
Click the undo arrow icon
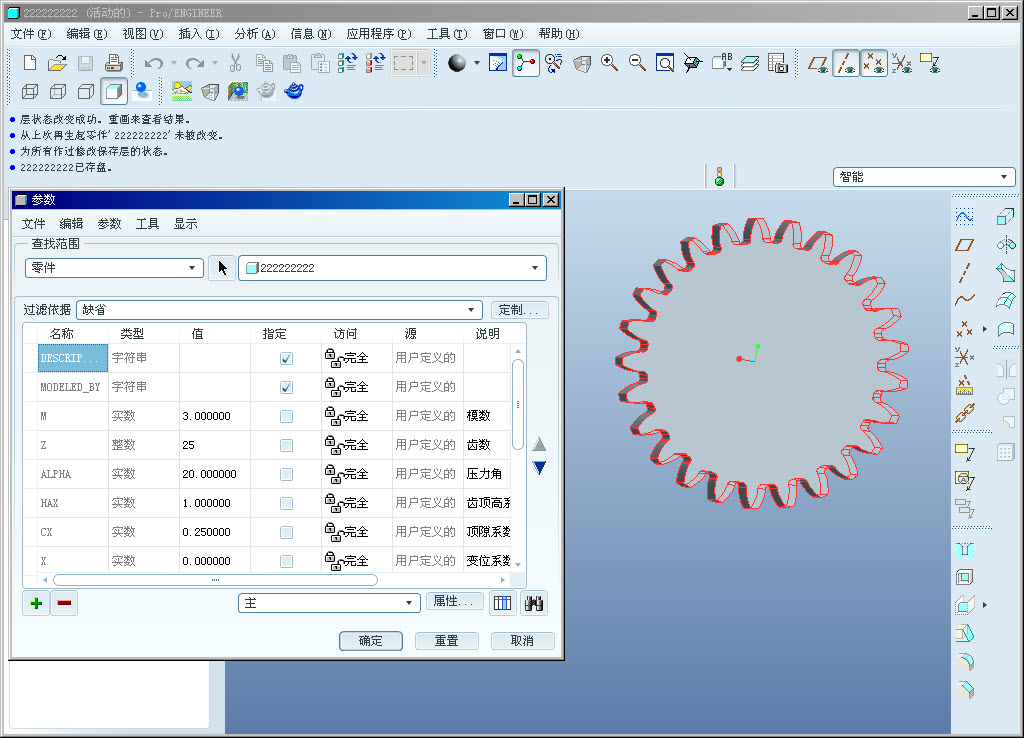(153, 63)
